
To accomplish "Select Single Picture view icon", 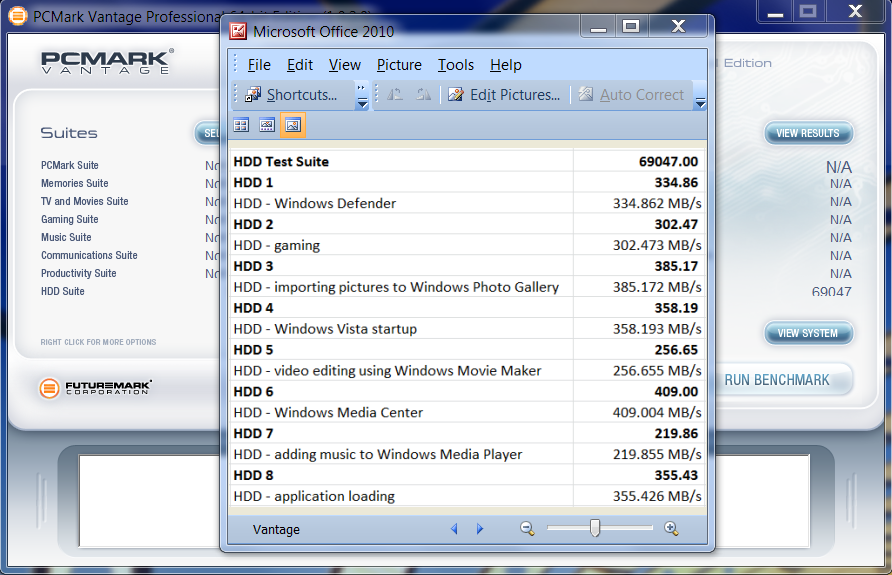I will [292, 125].
